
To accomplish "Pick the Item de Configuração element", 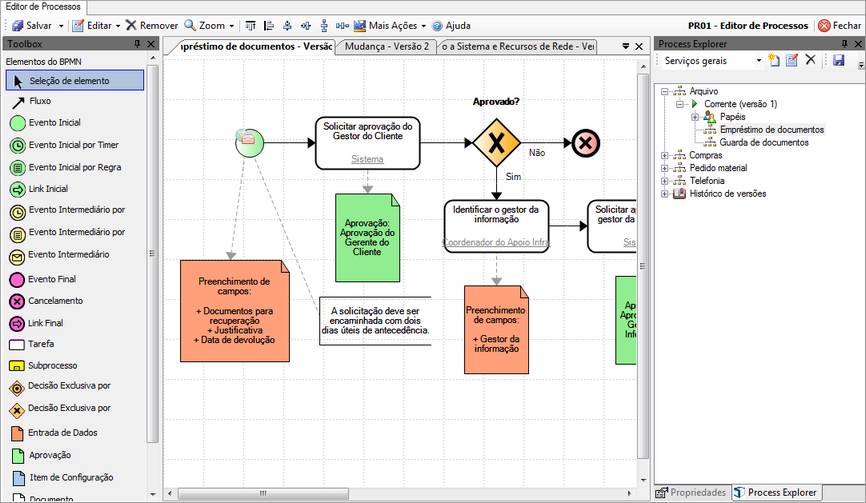I will tap(62, 478).
